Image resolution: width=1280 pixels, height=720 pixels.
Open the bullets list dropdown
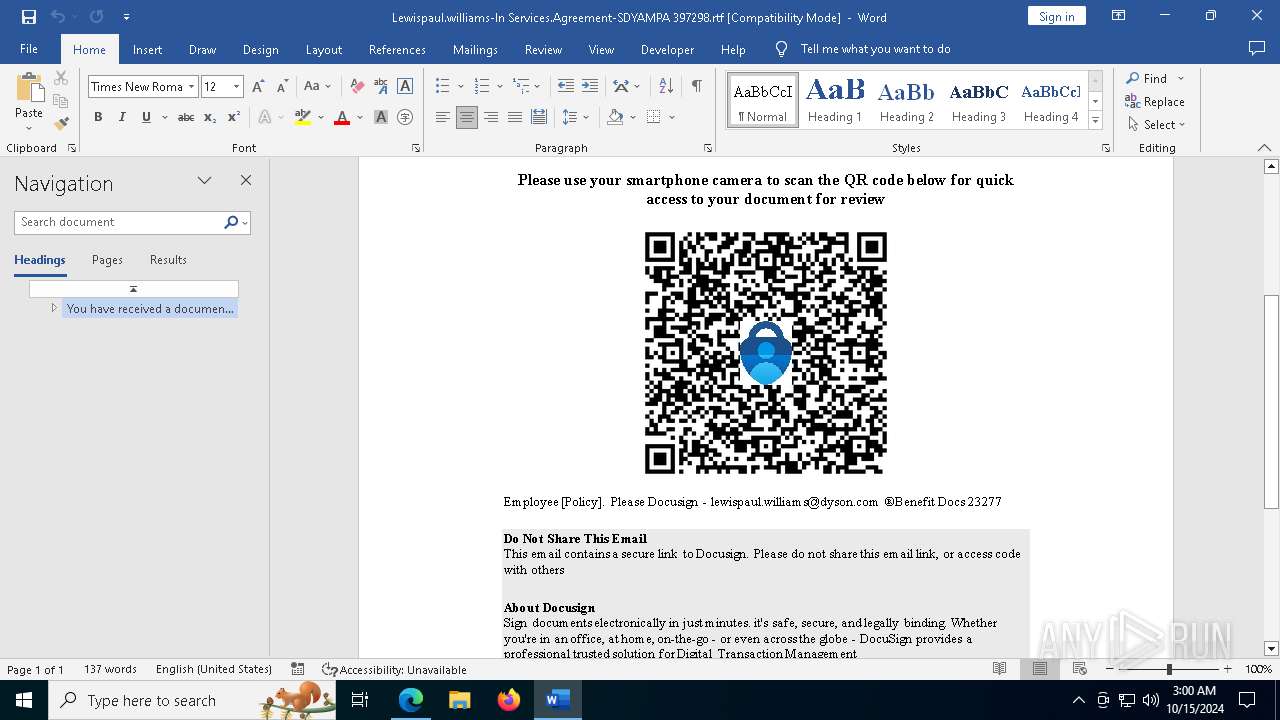(x=461, y=86)
